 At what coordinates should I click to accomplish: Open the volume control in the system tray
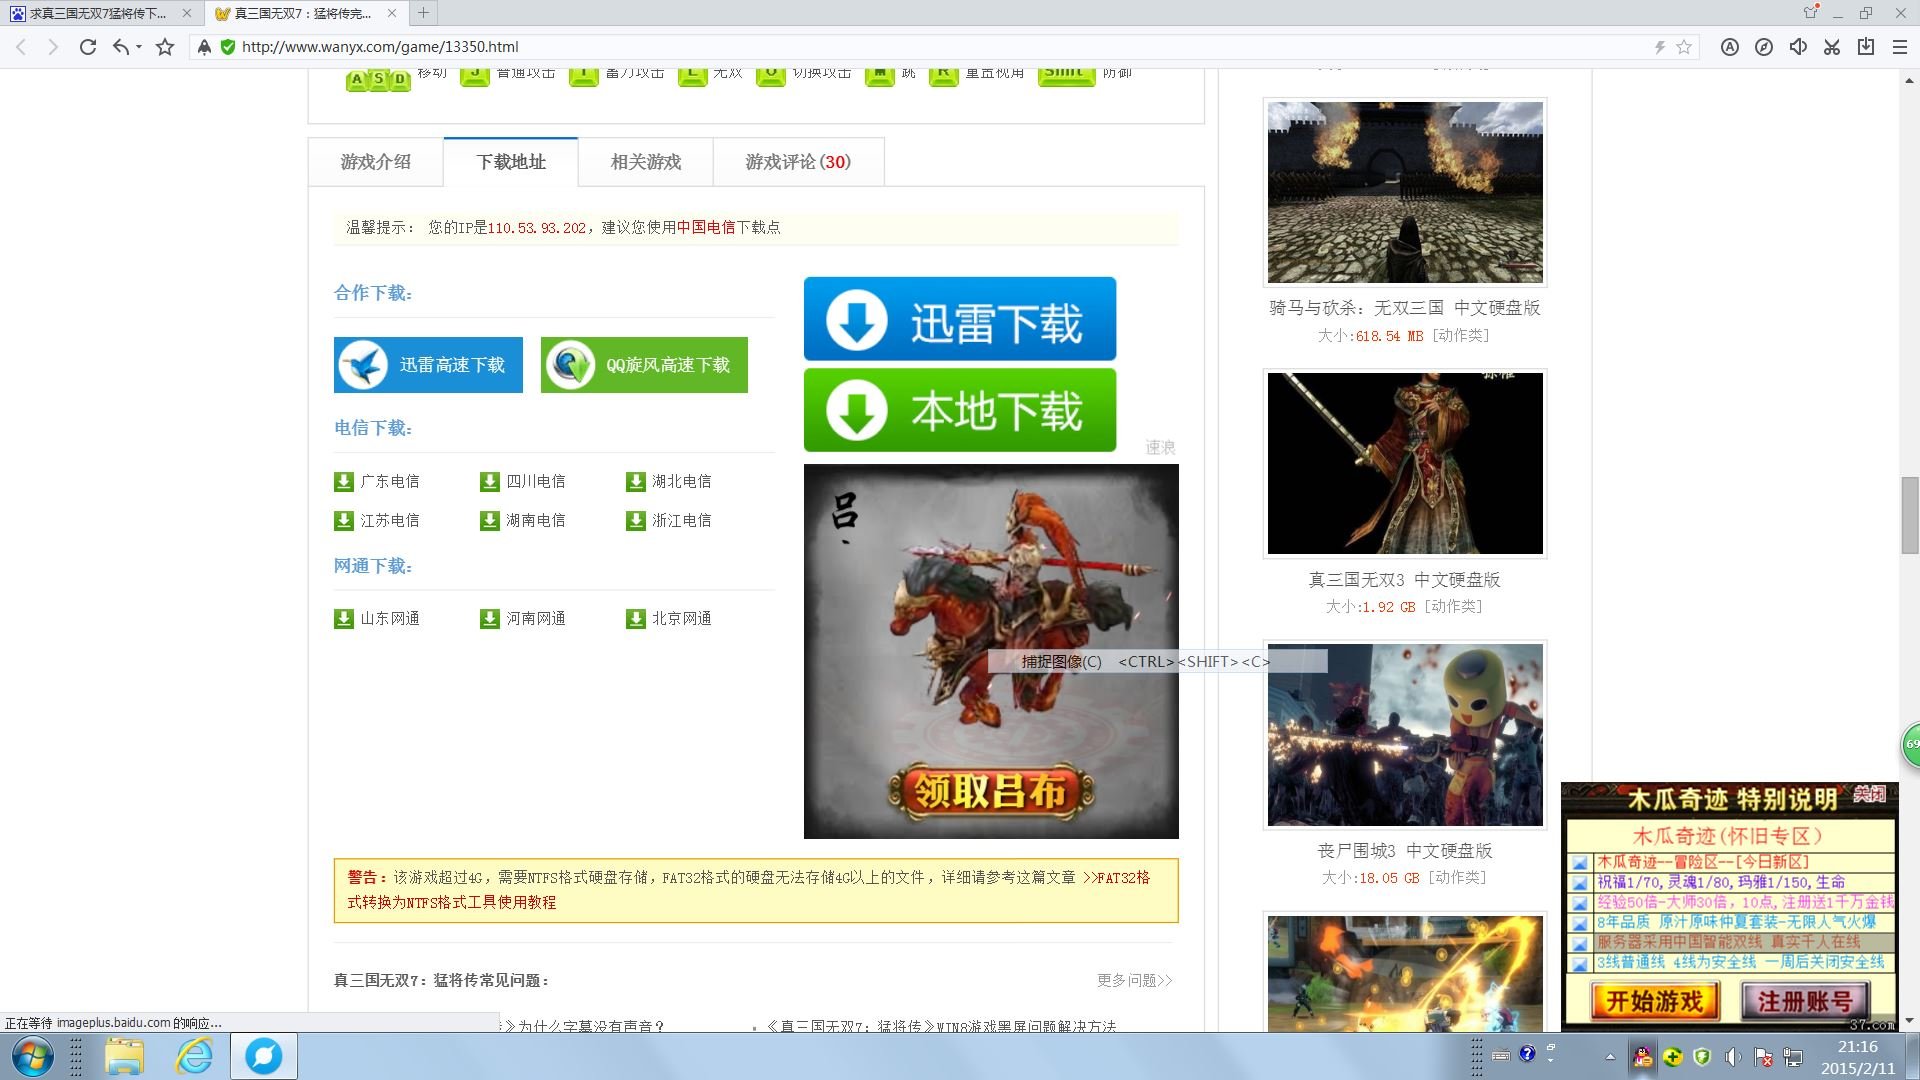(1733, 1056)
